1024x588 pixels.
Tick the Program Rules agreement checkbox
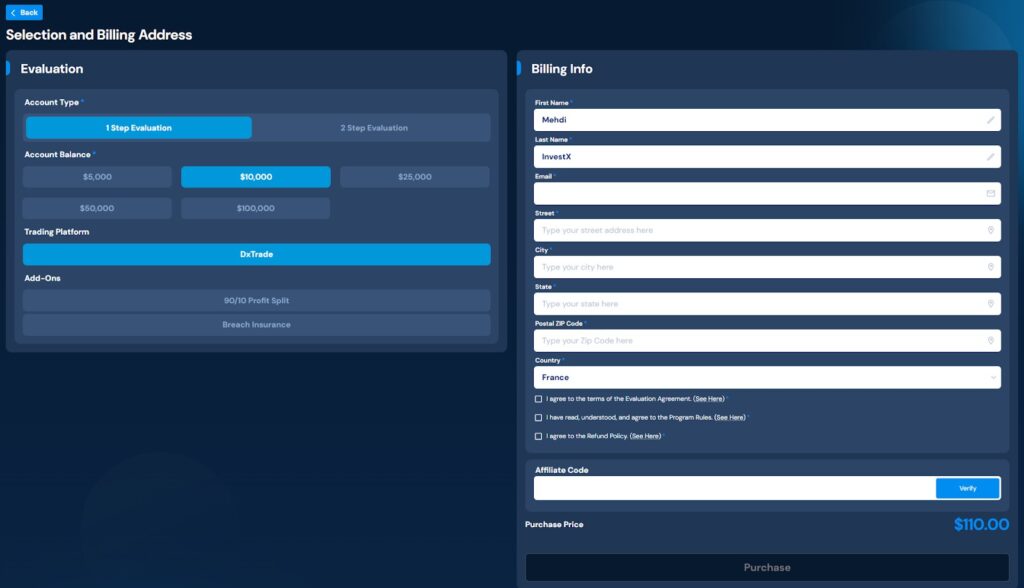coord(539,417)
